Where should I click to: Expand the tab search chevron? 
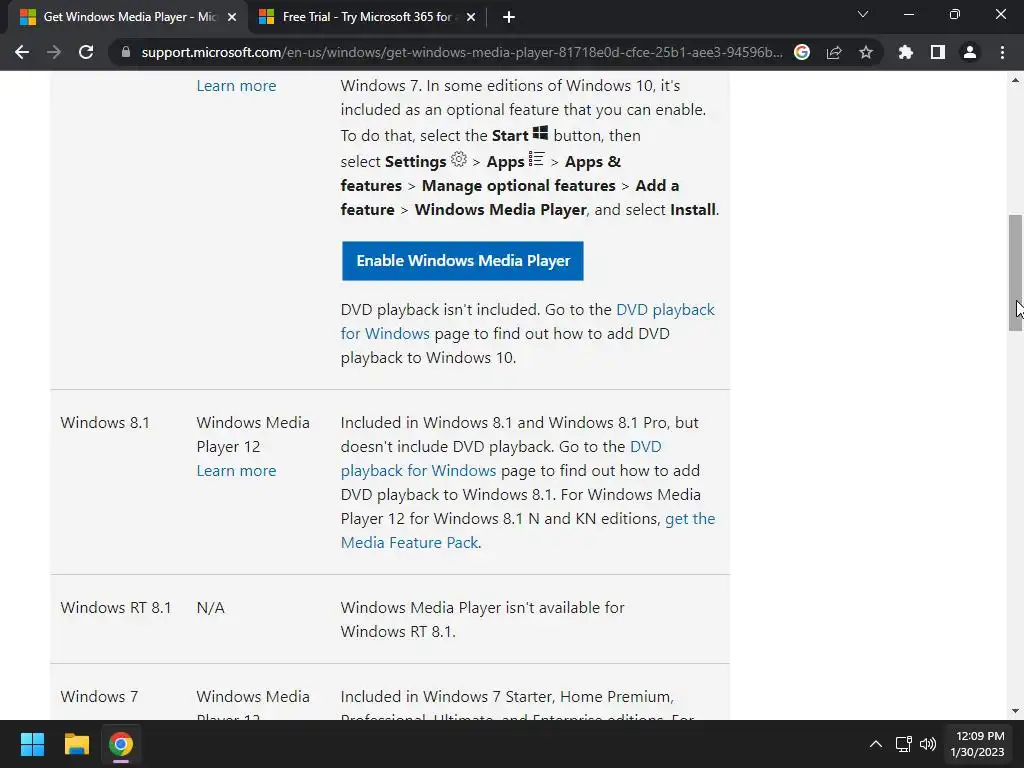[863, 14]
